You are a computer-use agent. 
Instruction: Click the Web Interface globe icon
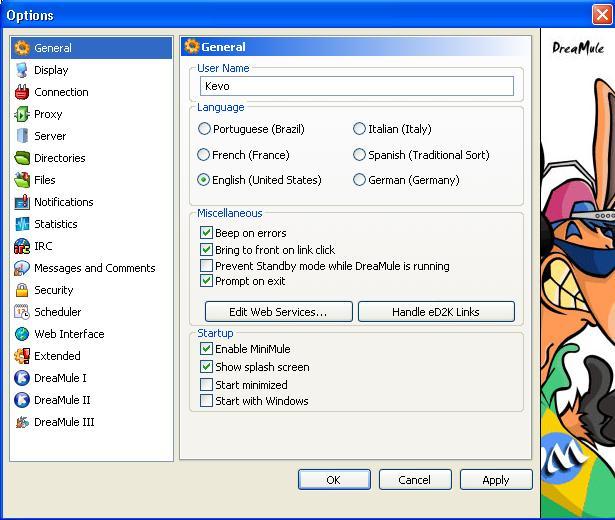click(22, 334)
